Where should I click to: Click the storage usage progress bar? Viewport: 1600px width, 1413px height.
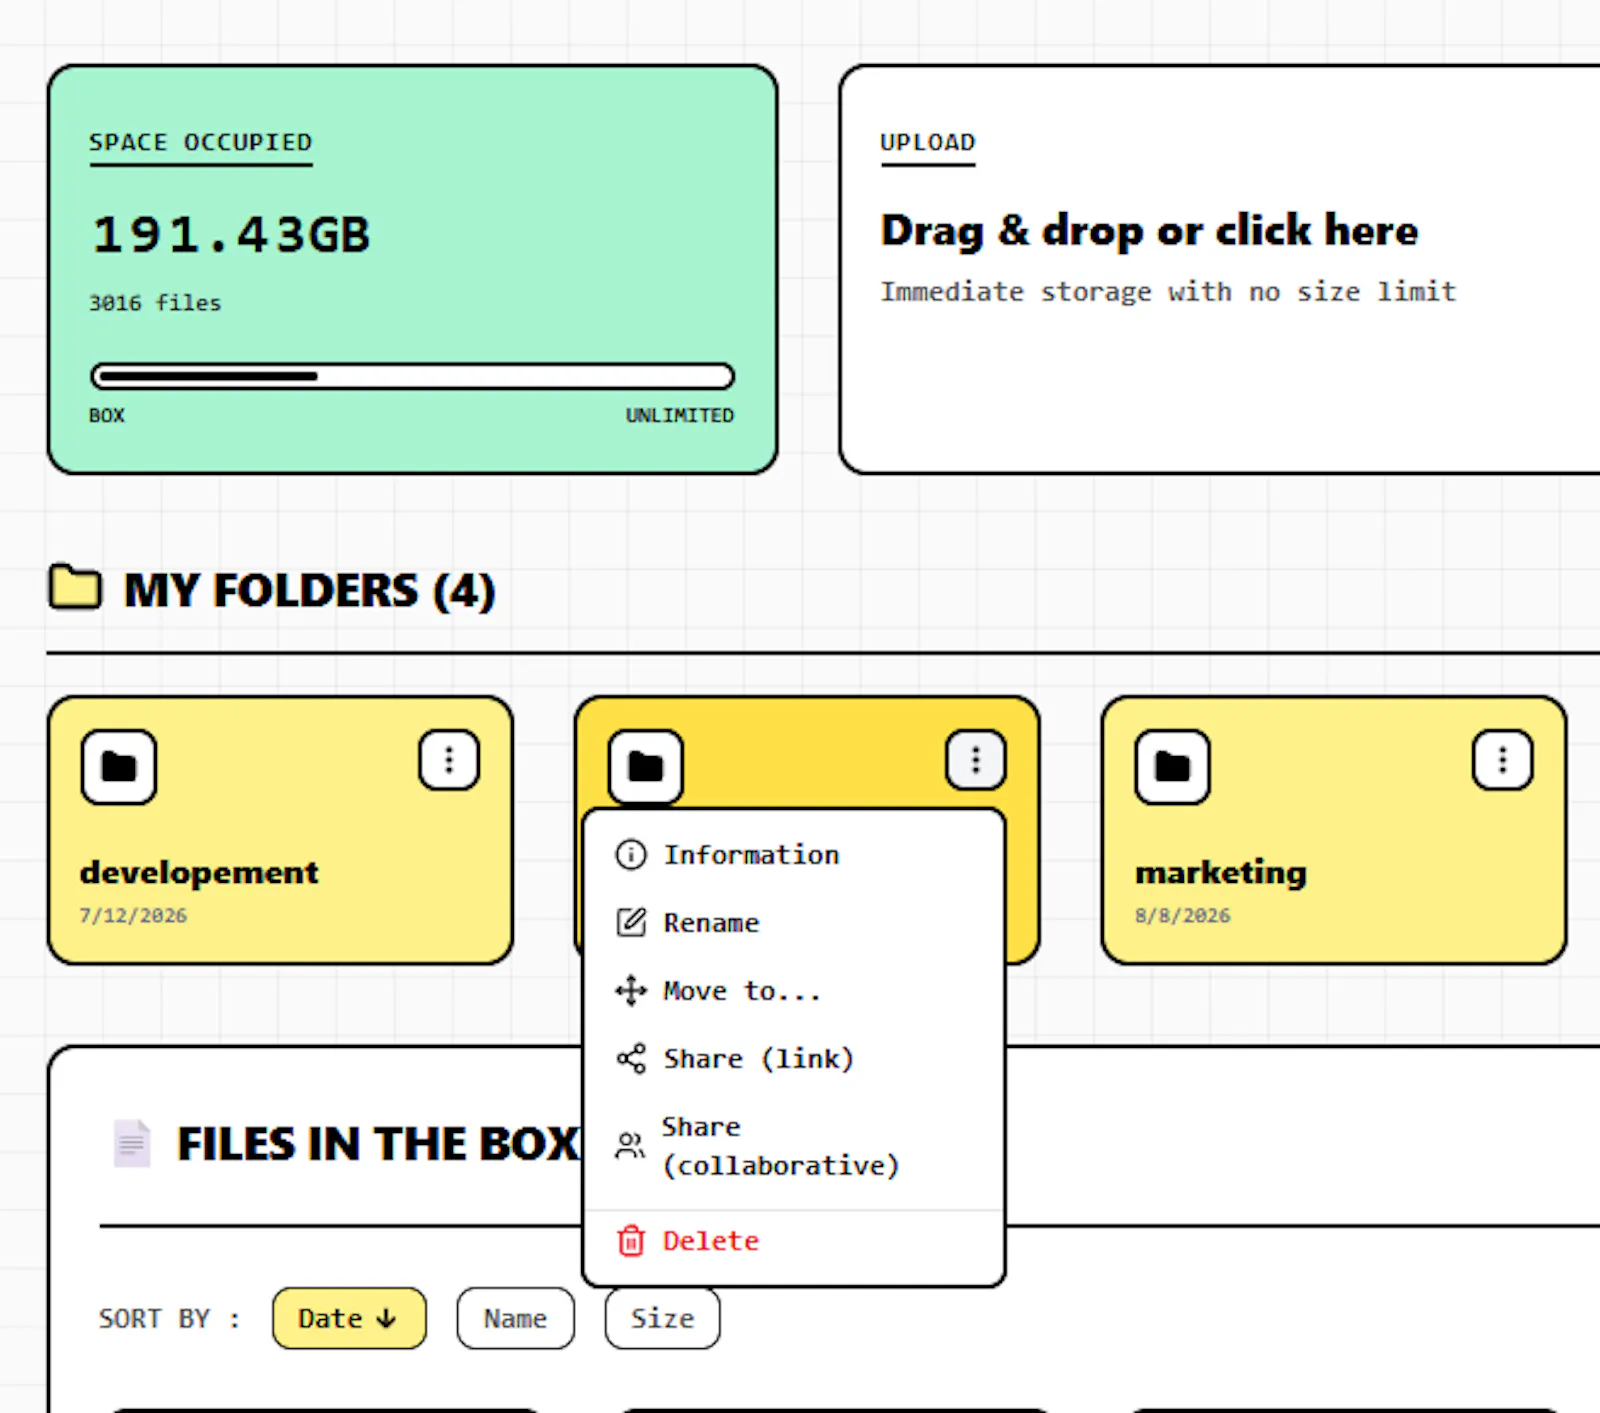pos(412,376)
